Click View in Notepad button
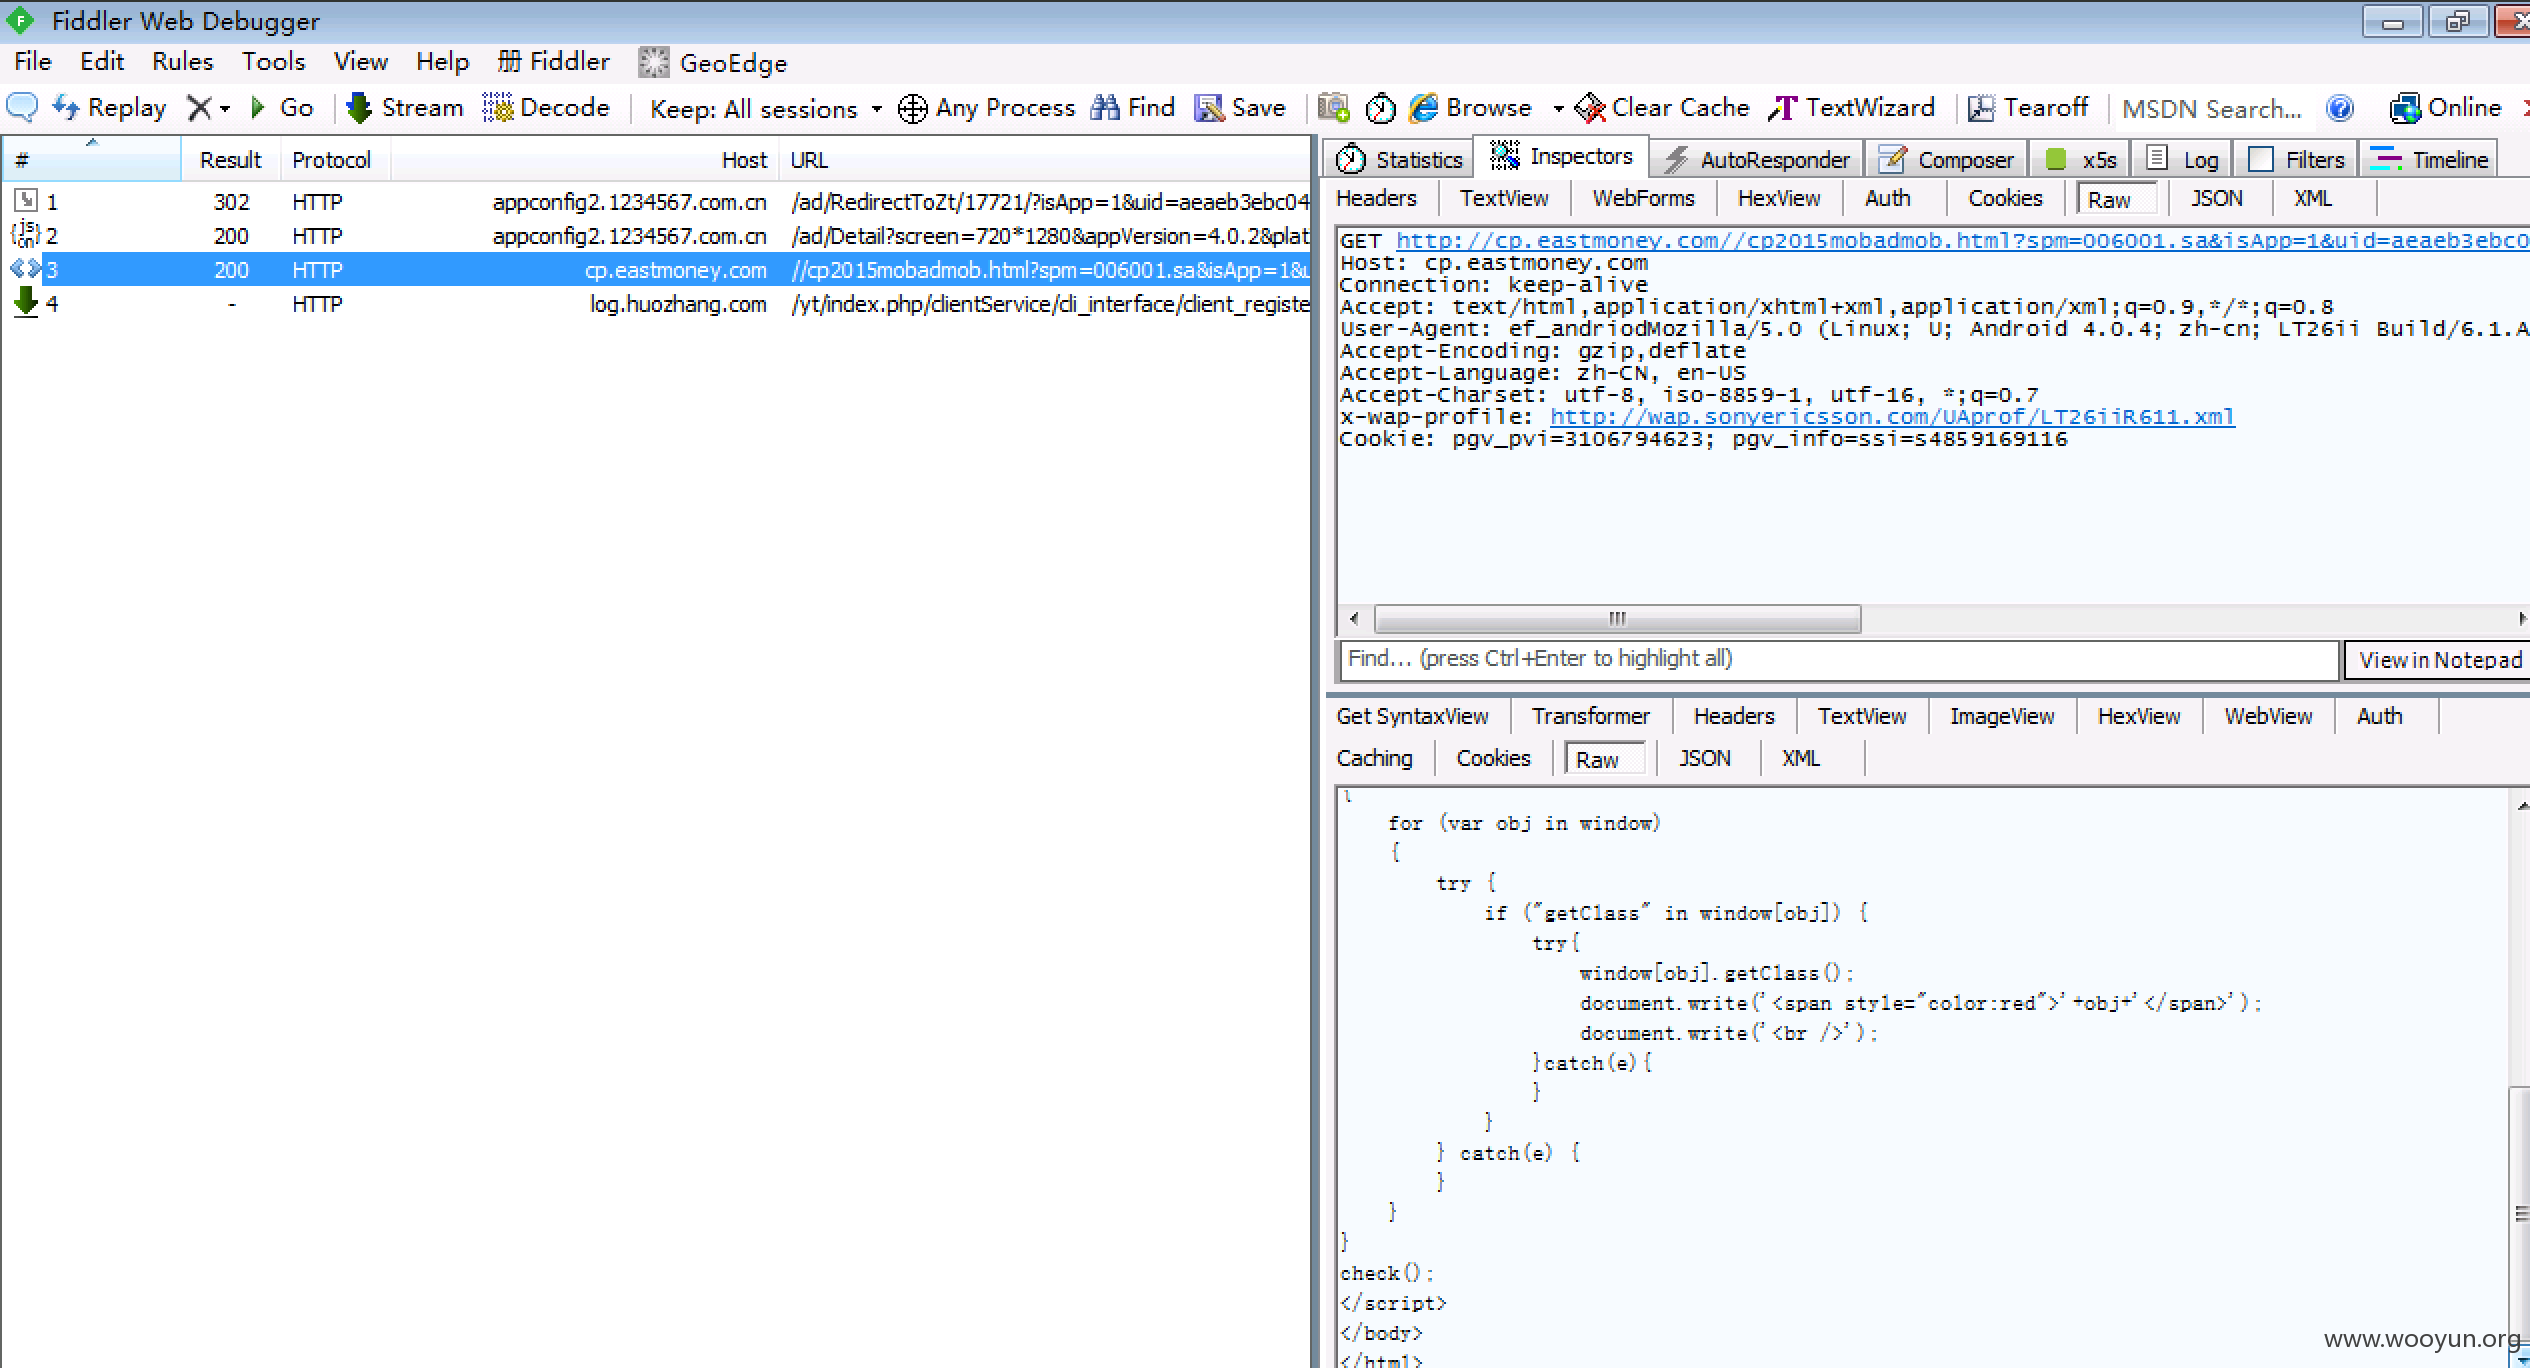The width and height of the screenshot is (2530, 1368). click(2440, 660)
